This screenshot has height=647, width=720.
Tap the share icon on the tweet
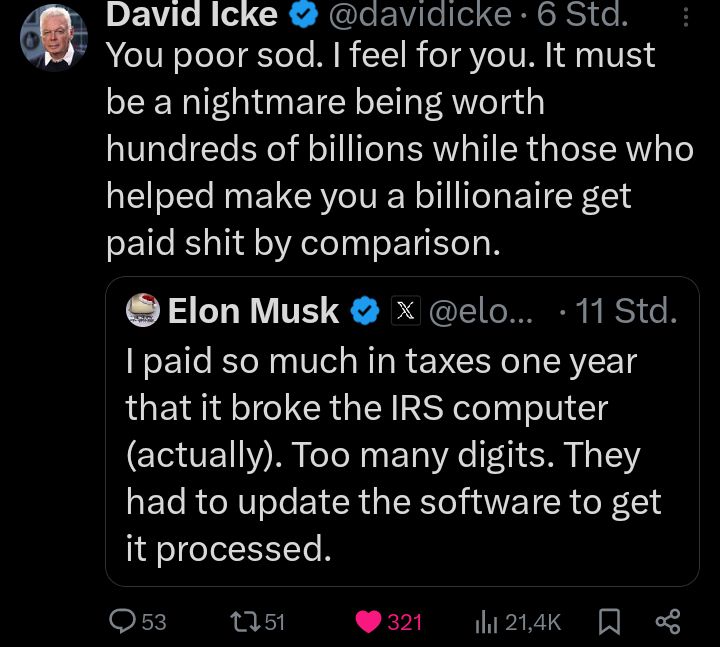click(x=667, y=622)
